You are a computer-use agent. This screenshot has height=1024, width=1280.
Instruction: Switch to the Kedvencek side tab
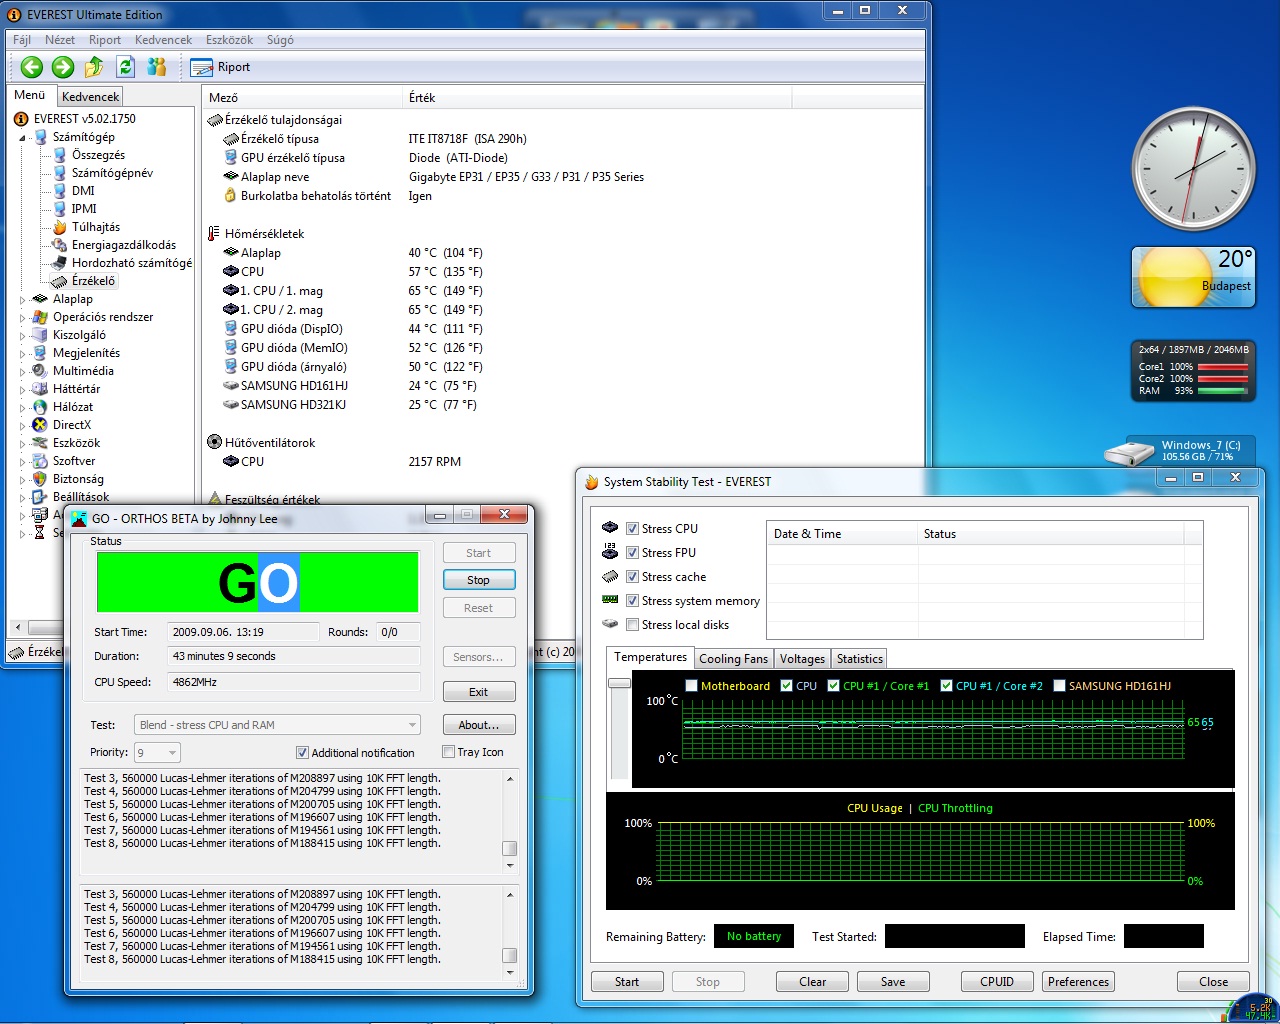(90, 97)
